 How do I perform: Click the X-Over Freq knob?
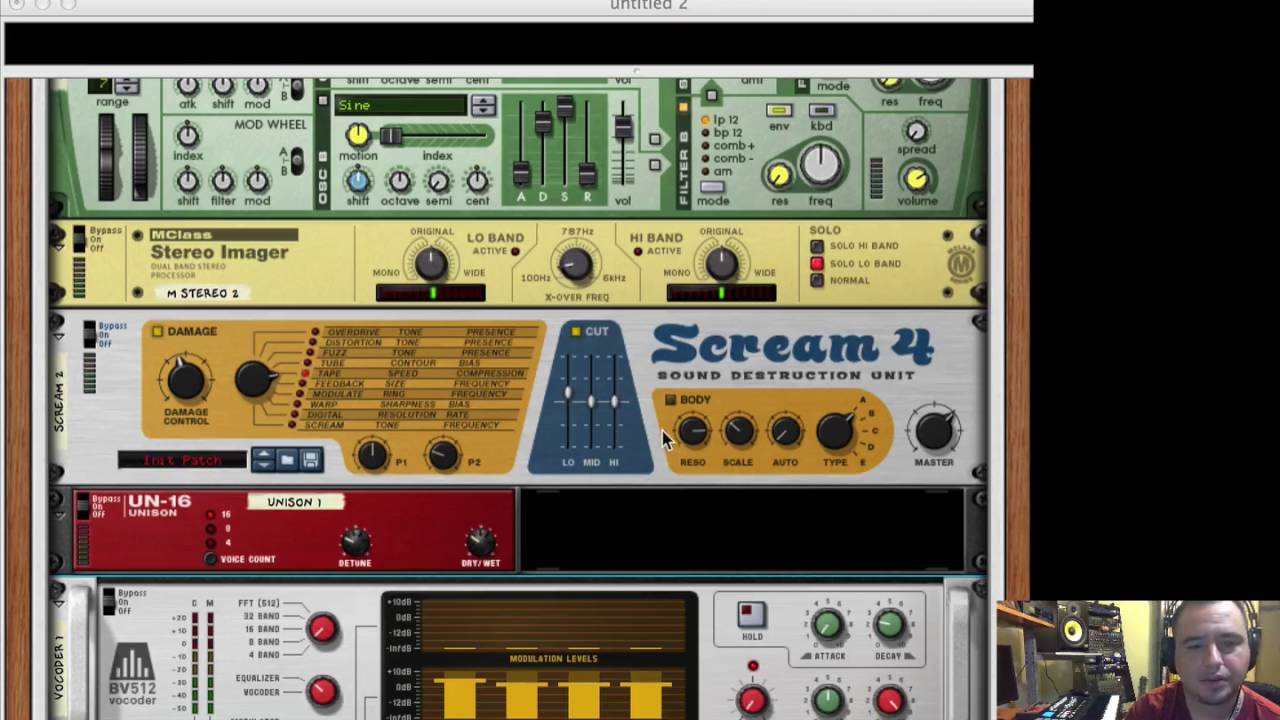coord(575,263)
